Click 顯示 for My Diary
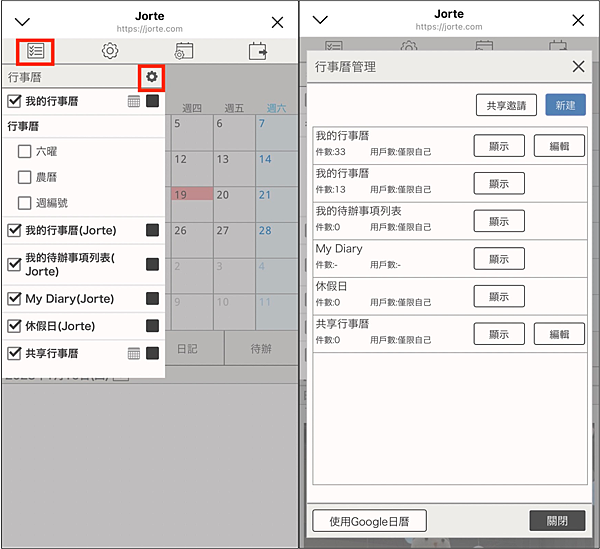The height and width of the screenshot is (549, 600). coord(499,259)
